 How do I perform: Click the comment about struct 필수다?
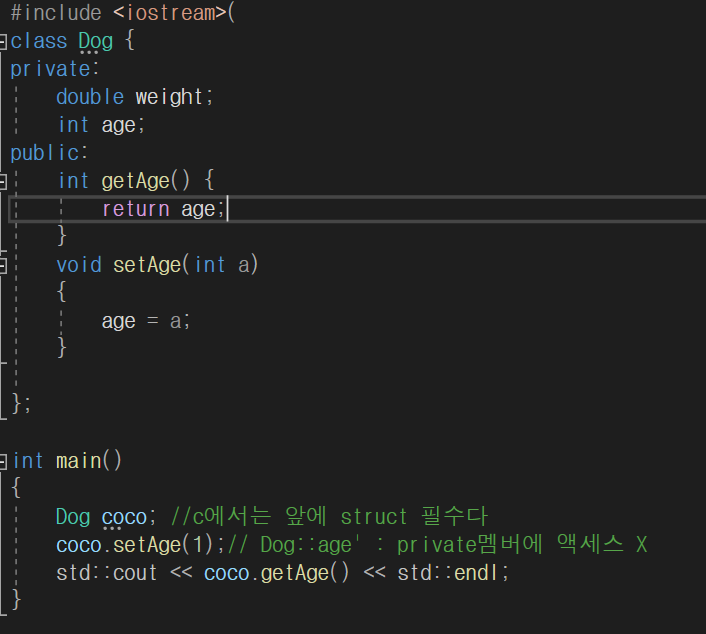[329, 516]
